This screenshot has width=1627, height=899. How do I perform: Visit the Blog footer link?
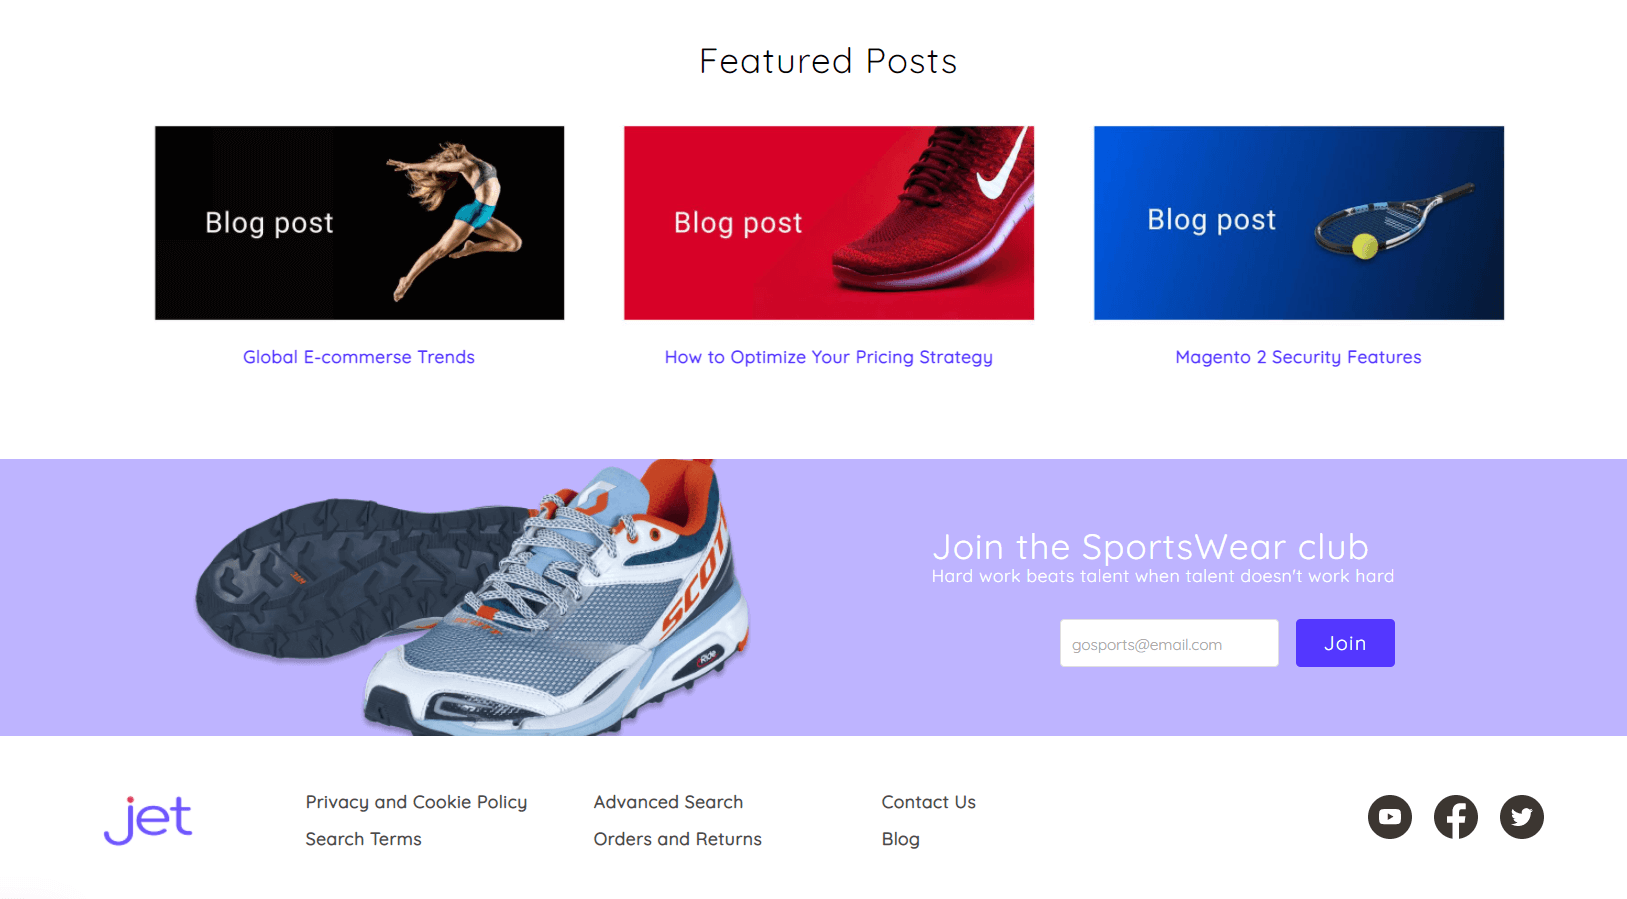(x=900, y=839)
